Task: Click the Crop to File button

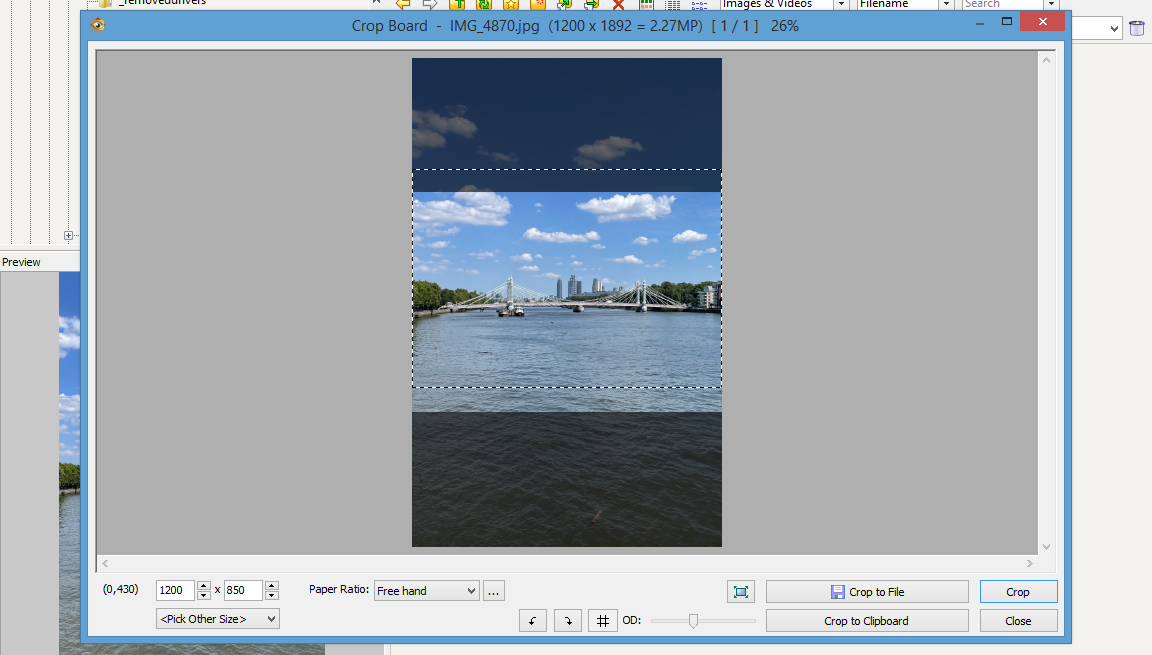Action: 867,592
